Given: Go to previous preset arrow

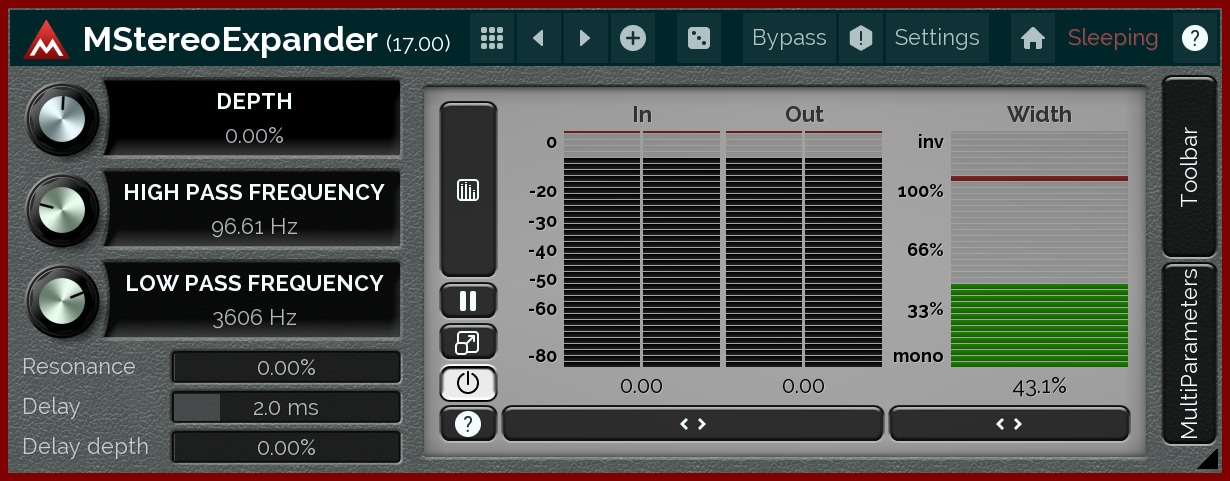Looking at the screenshot, I should [x=538, y=38].
